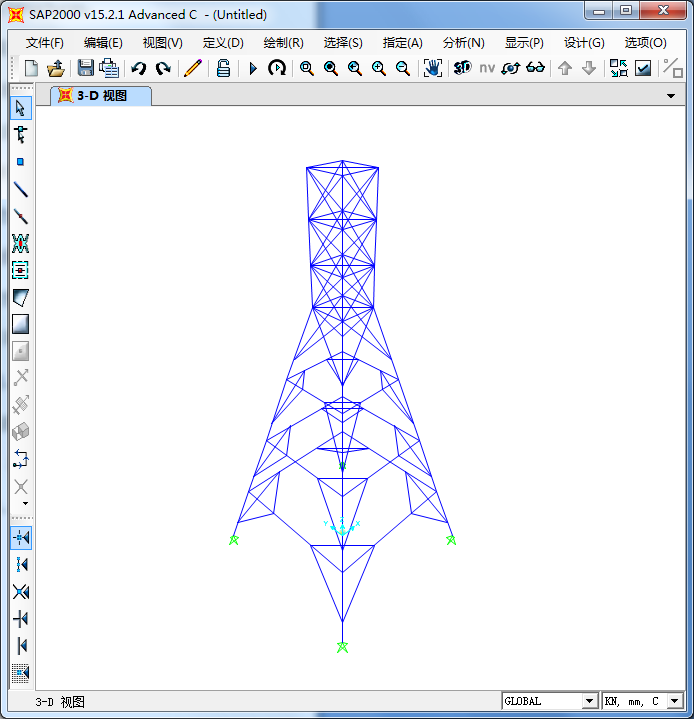Screen dimensions: 694x719
Task: Open the KN, mm, C units dropdown
Action: coord(674,702)
